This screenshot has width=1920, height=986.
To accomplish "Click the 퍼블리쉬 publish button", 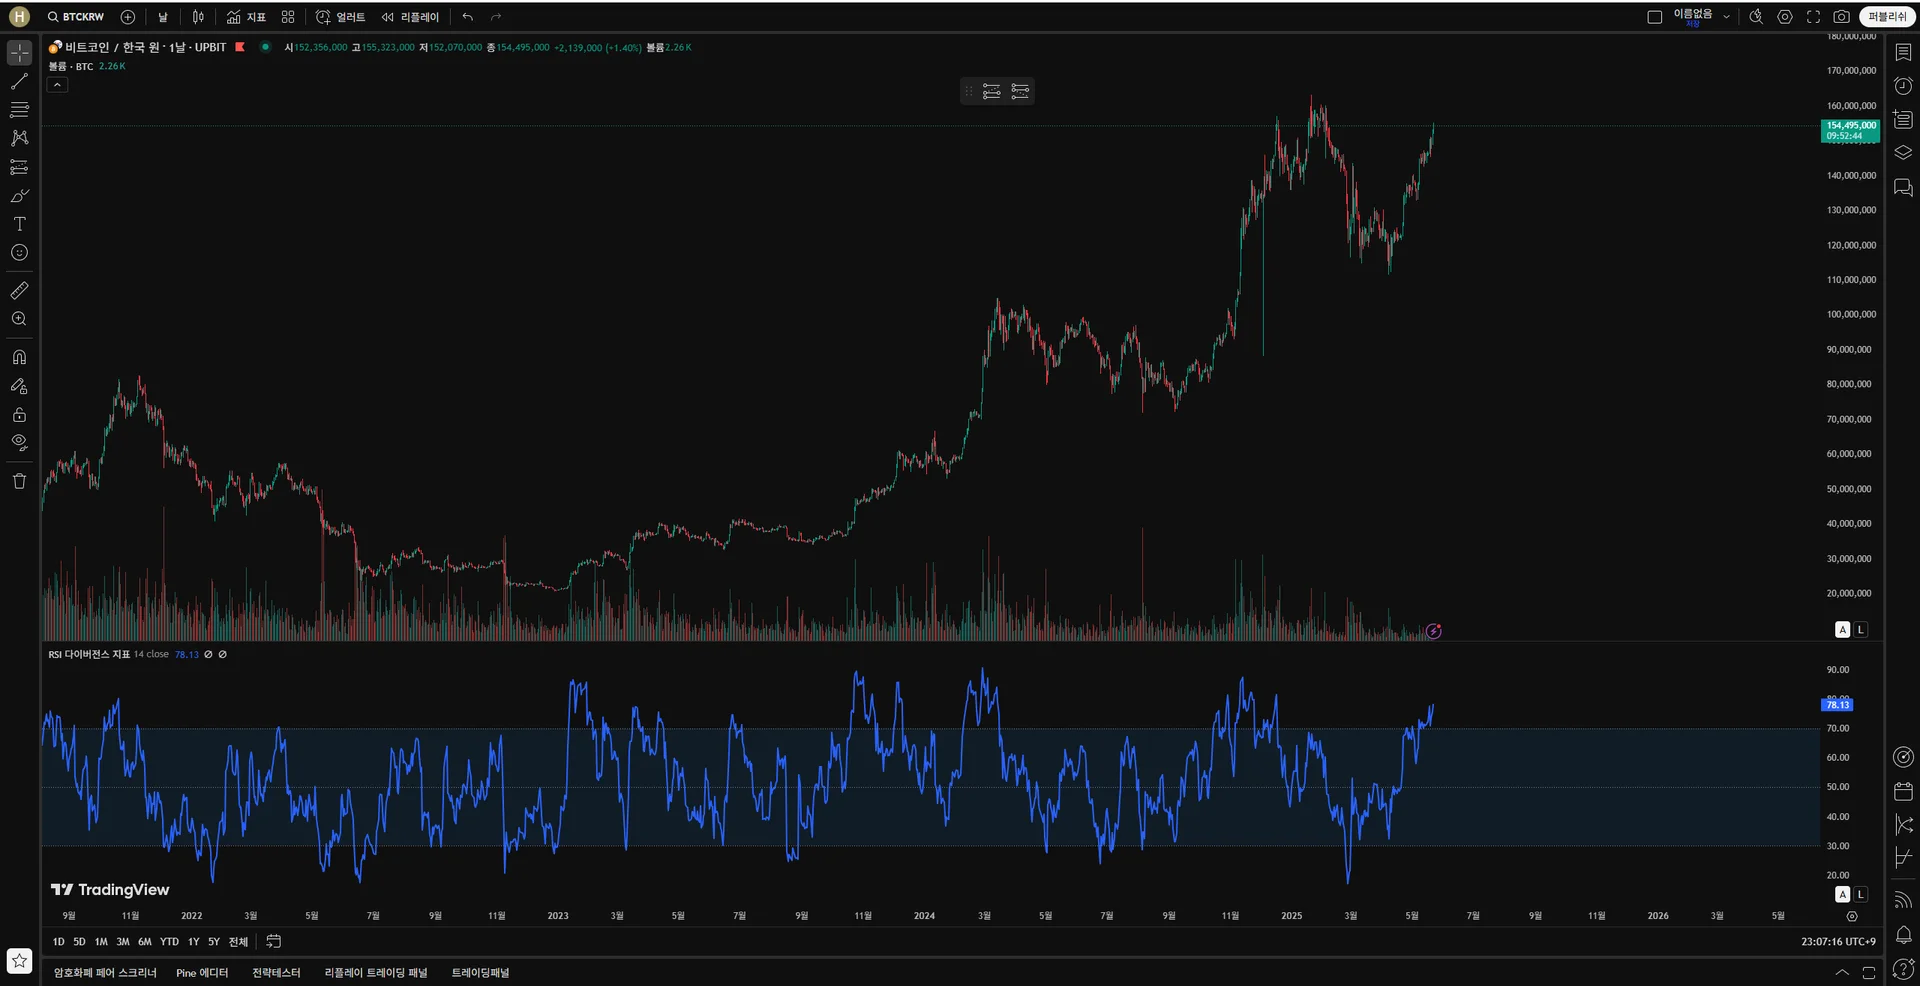I will [x=1887, y=17].
